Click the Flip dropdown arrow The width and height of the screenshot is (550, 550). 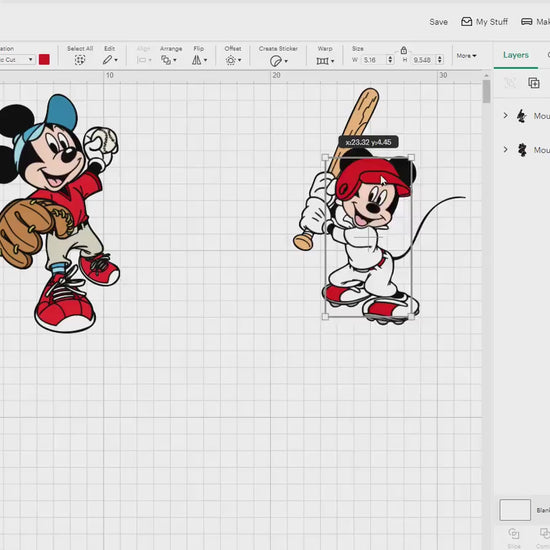click(205, 60)
